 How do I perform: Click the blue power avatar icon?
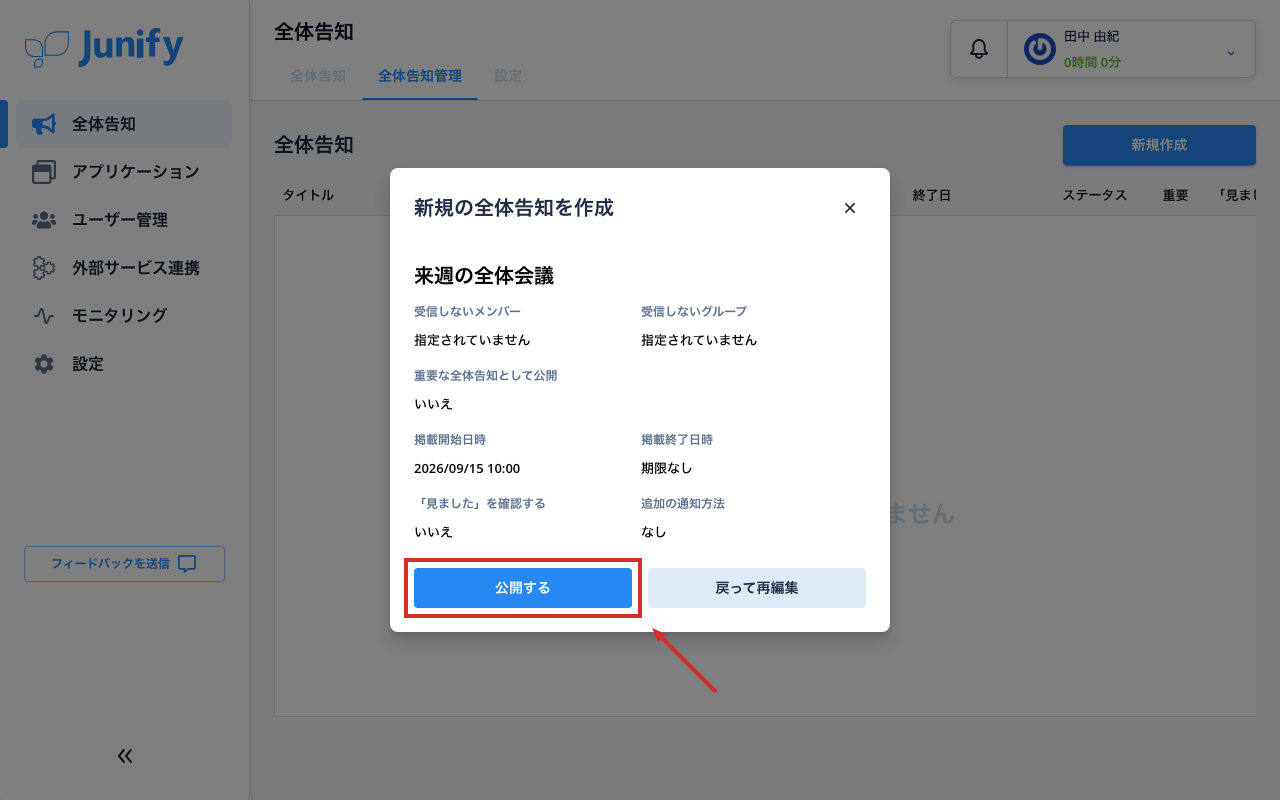(1040, 49)
